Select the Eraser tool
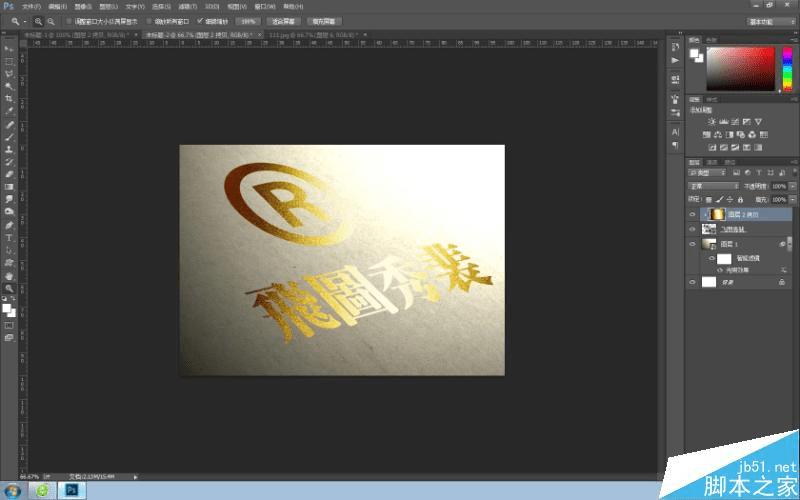 click(x=9, y=174)
